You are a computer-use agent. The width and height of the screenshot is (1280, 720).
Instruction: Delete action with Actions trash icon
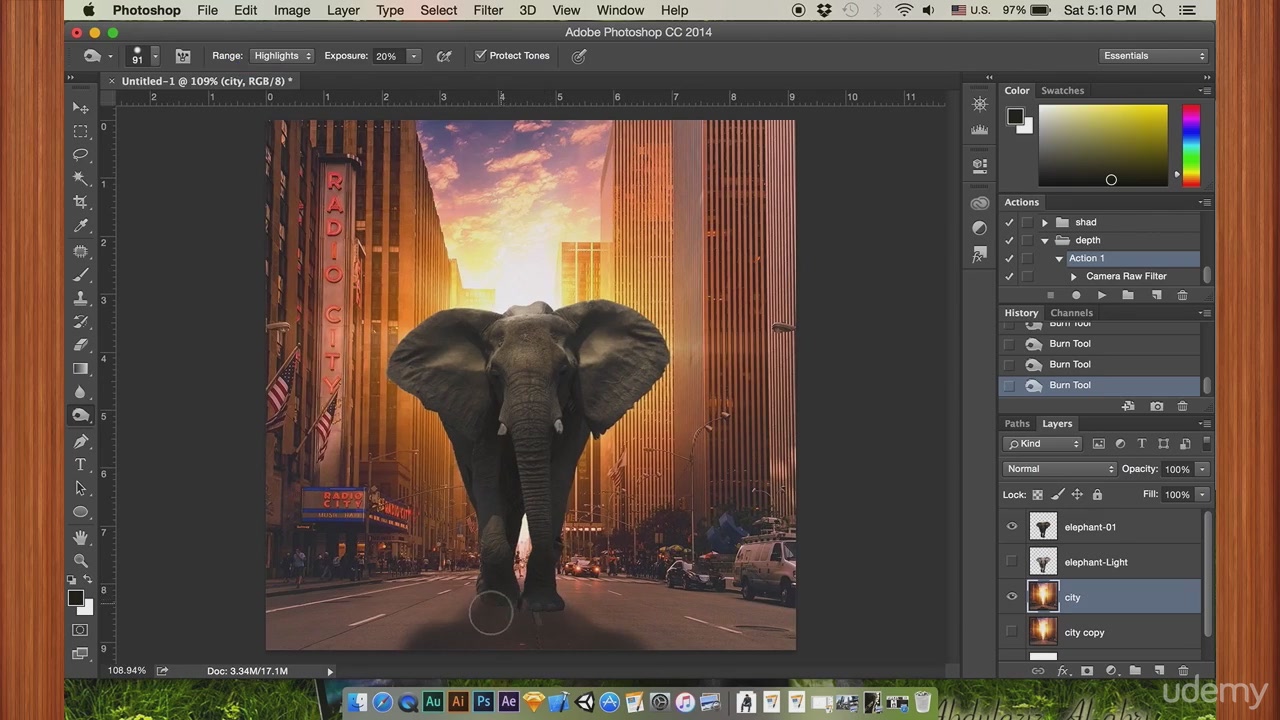[x=1182, y=295]
